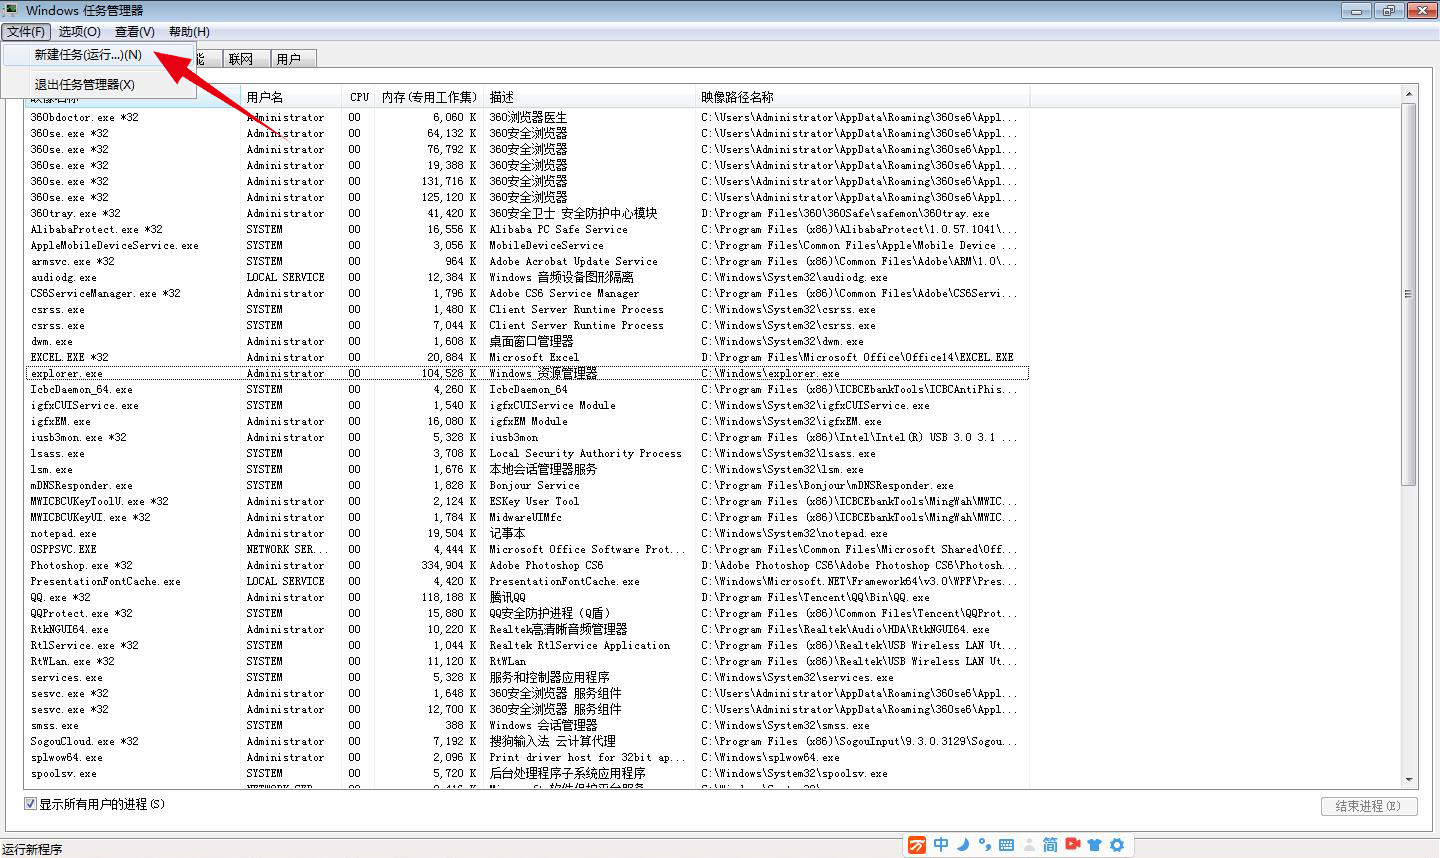Select the igfxCUIService.exe process

coord(527,405)
